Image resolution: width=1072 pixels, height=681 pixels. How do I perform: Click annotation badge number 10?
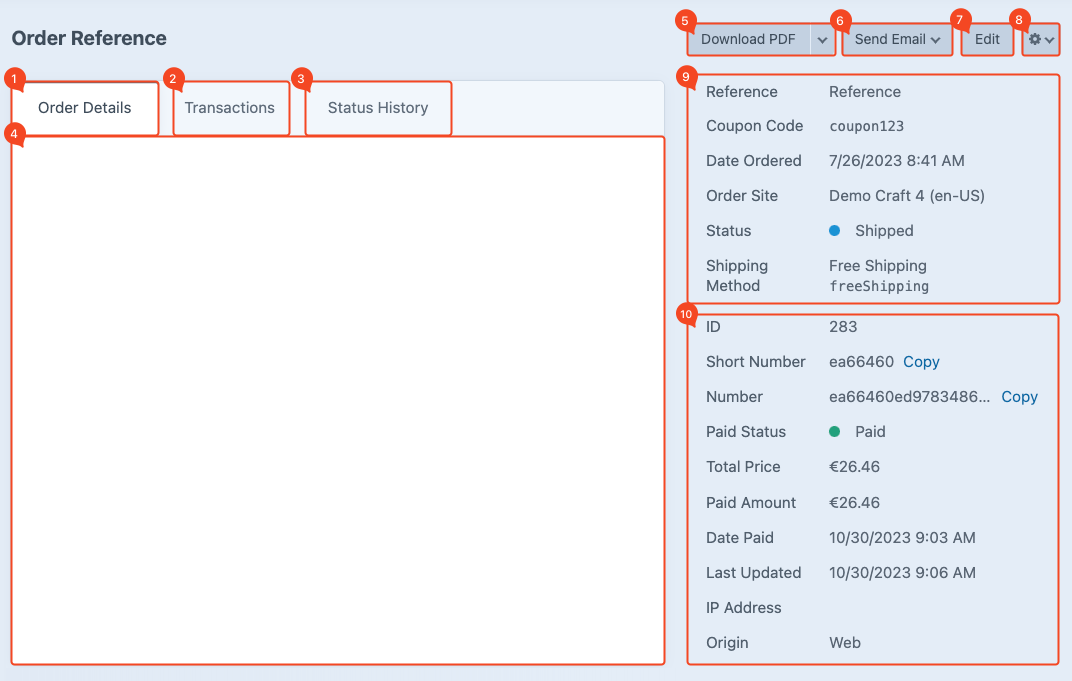pos(686,315)
